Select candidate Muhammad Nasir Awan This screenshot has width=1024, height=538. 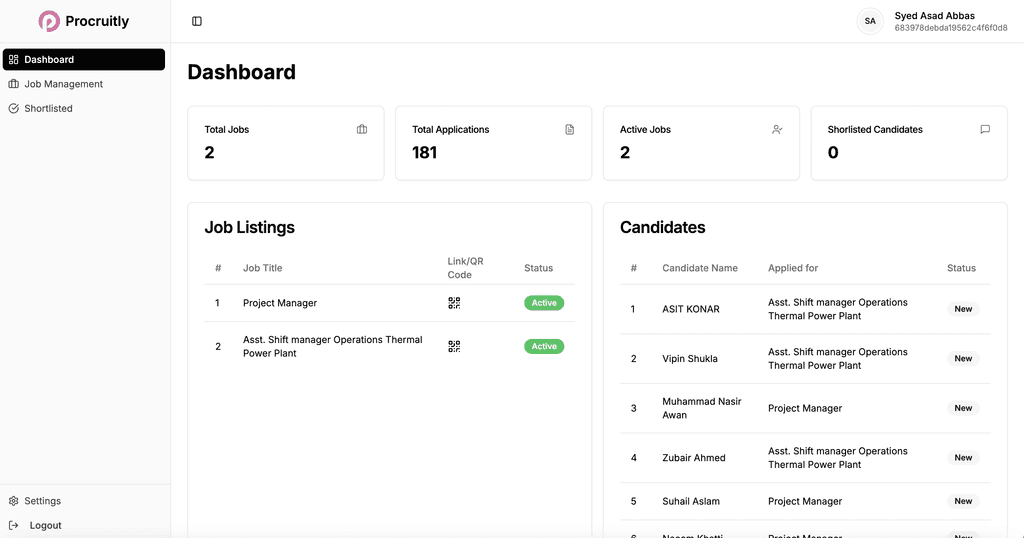[x=701, y=408]
